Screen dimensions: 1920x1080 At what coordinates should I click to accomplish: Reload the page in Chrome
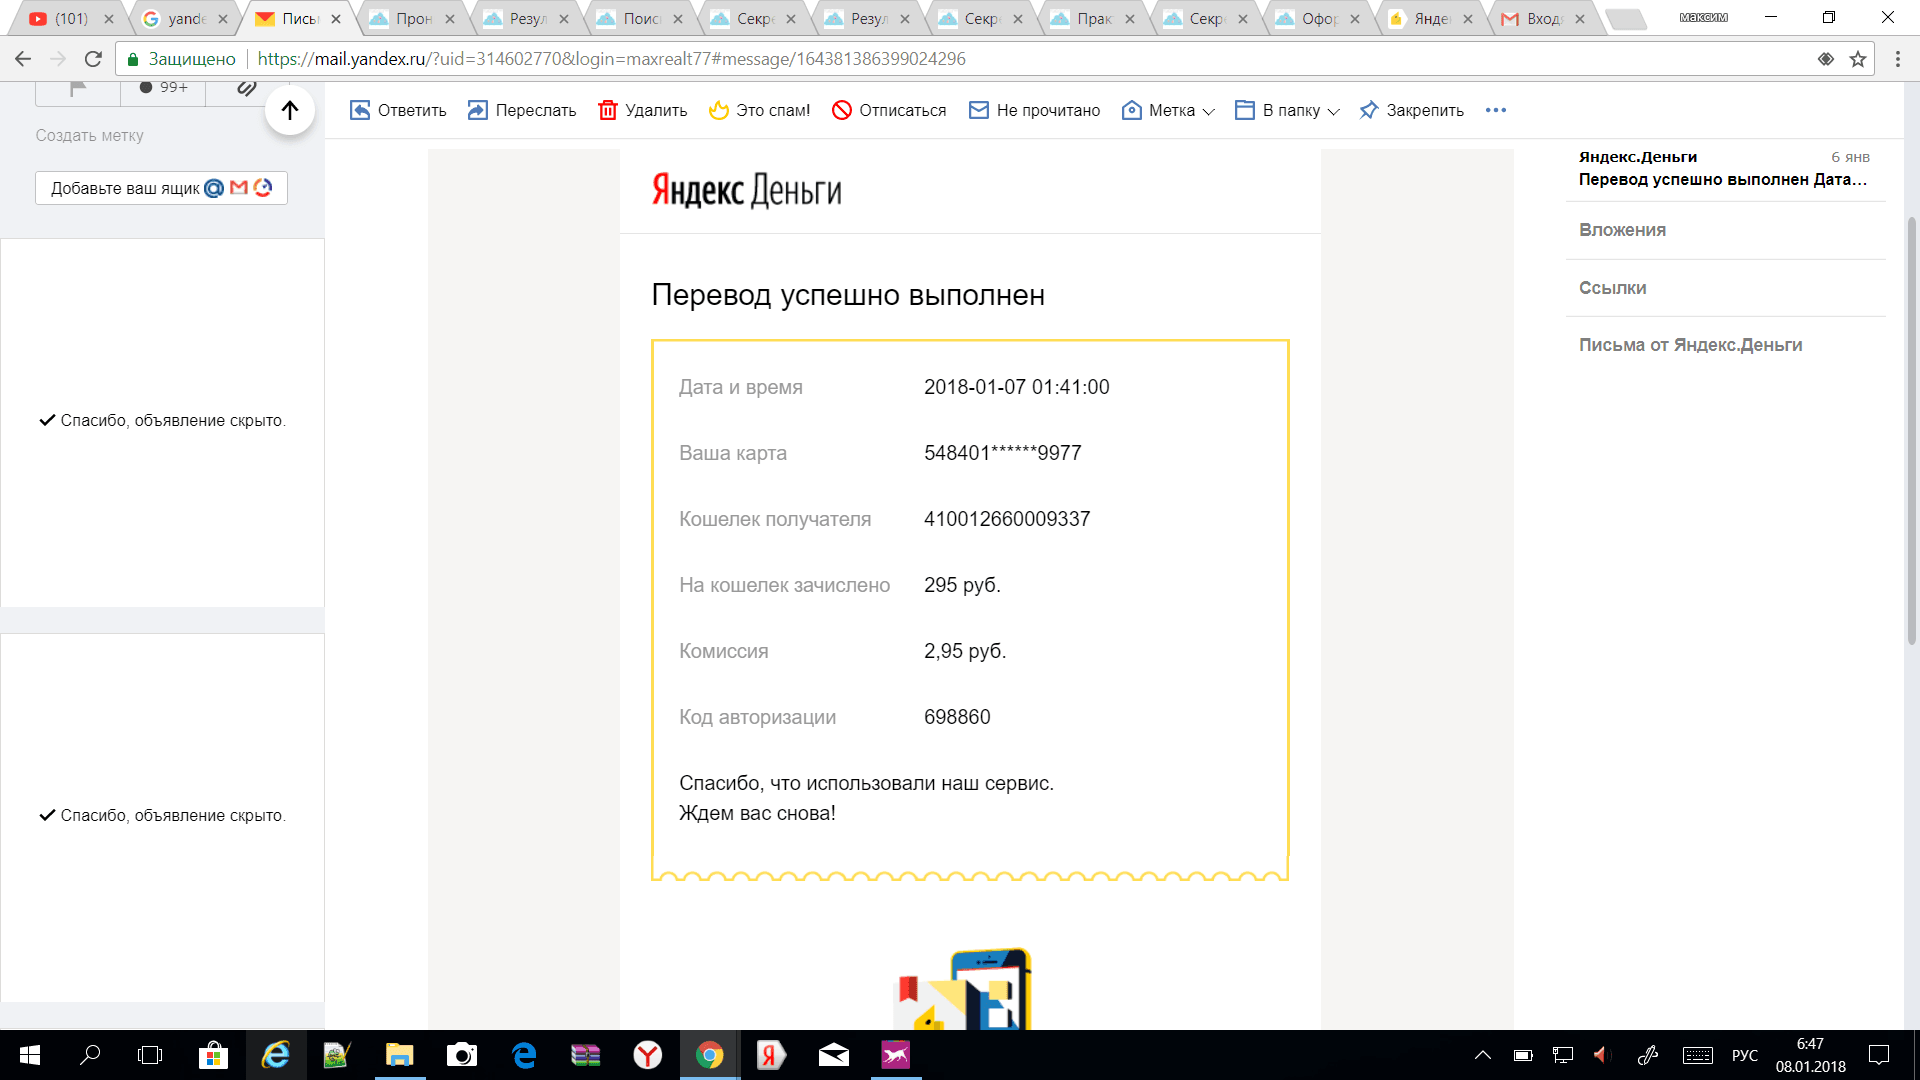[93, 59]
